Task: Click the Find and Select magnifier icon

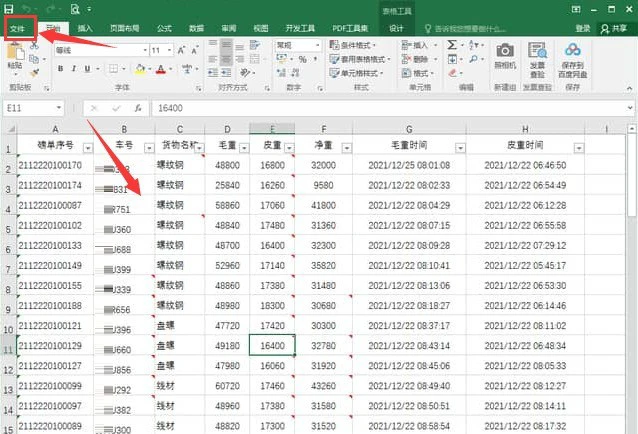Action: [x=473, y=59]
